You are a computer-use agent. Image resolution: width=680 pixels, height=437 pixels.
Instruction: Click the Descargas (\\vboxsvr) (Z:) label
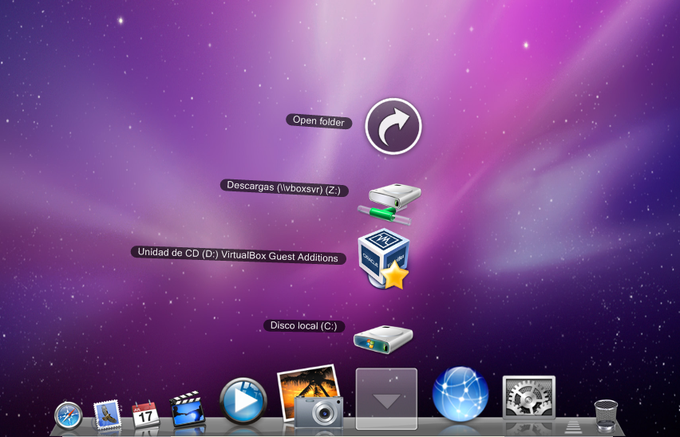pos(284,188)
